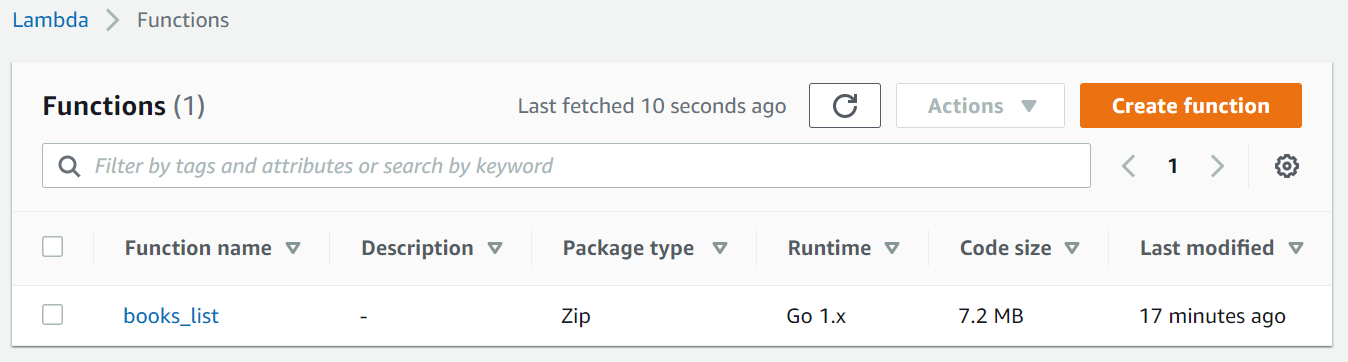Open table preferences gear icon
The image size is (1348, 362).
coord(1287,166)
